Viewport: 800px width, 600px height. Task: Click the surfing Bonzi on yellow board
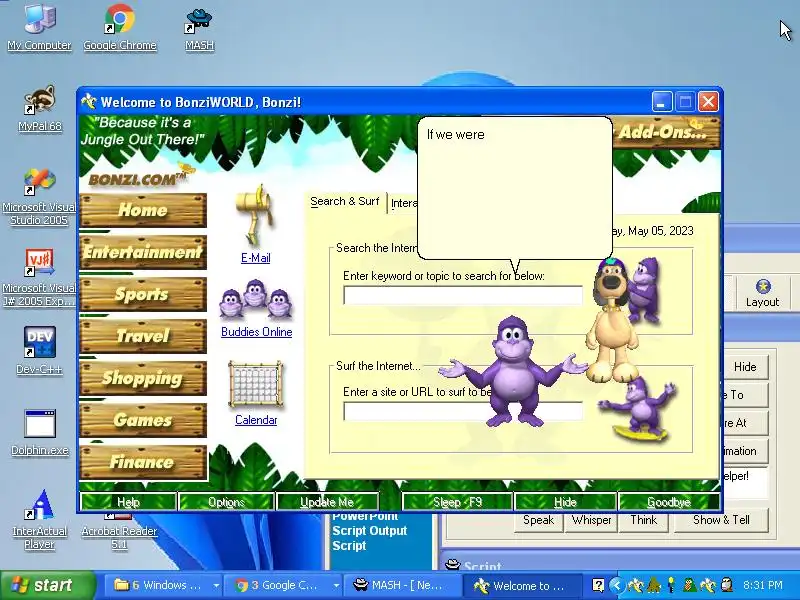tap(638, 411)
